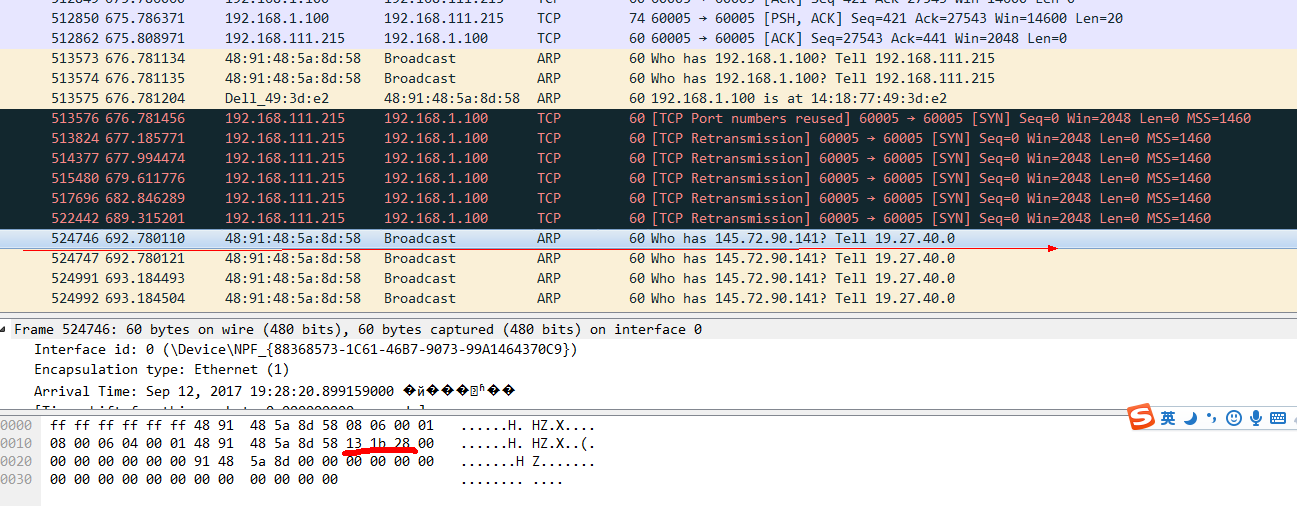Select packet 513575 from Dell_49:3d:e2
Viewport: 1297px width, 506px height.
648,98
